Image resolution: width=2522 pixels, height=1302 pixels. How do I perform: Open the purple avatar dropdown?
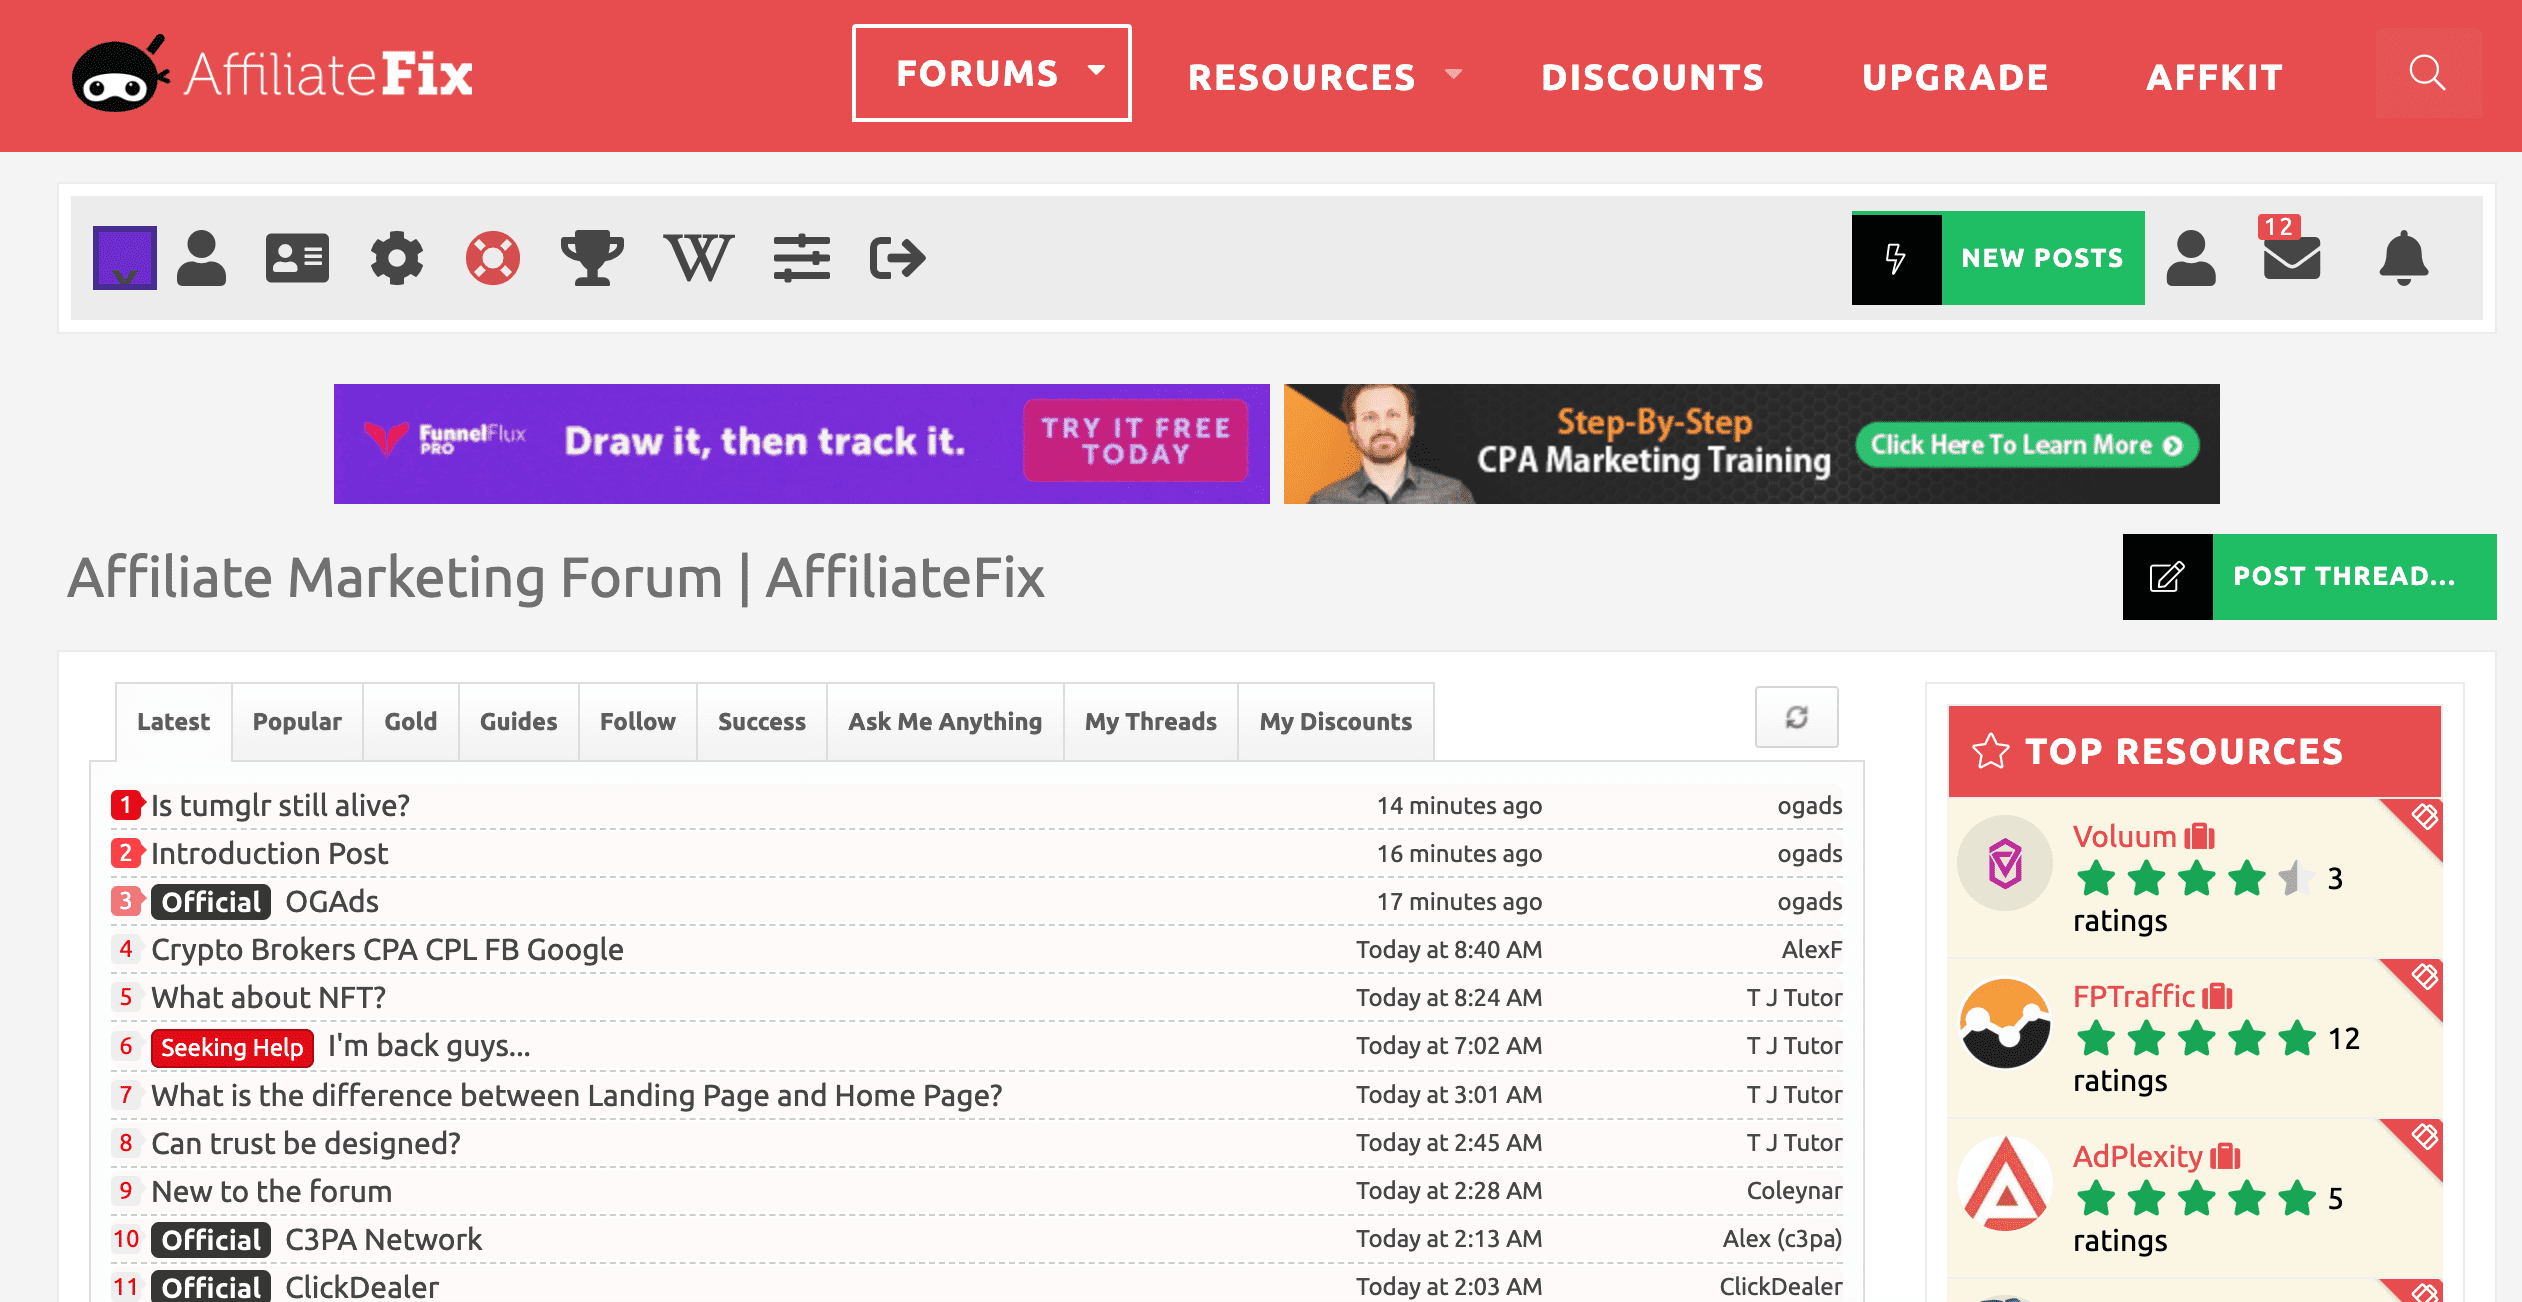[x=125, y=258]
